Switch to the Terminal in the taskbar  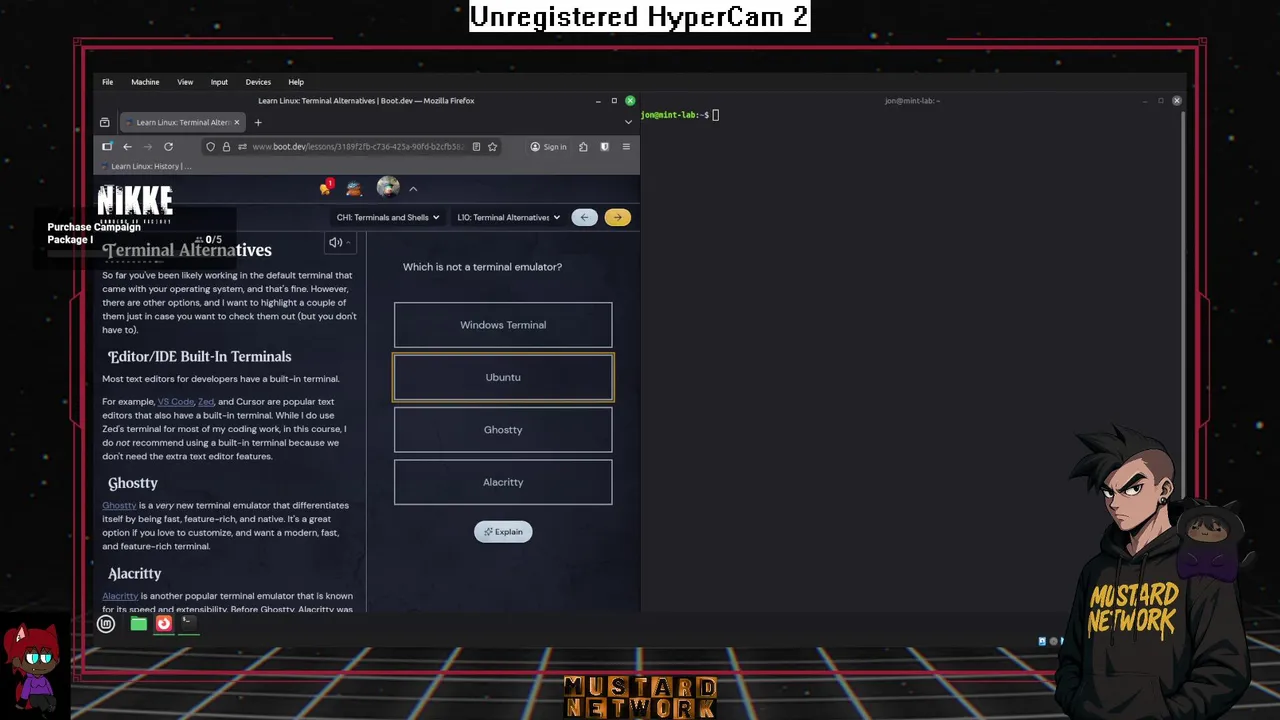pyautogui.click(x=187, y=622)
